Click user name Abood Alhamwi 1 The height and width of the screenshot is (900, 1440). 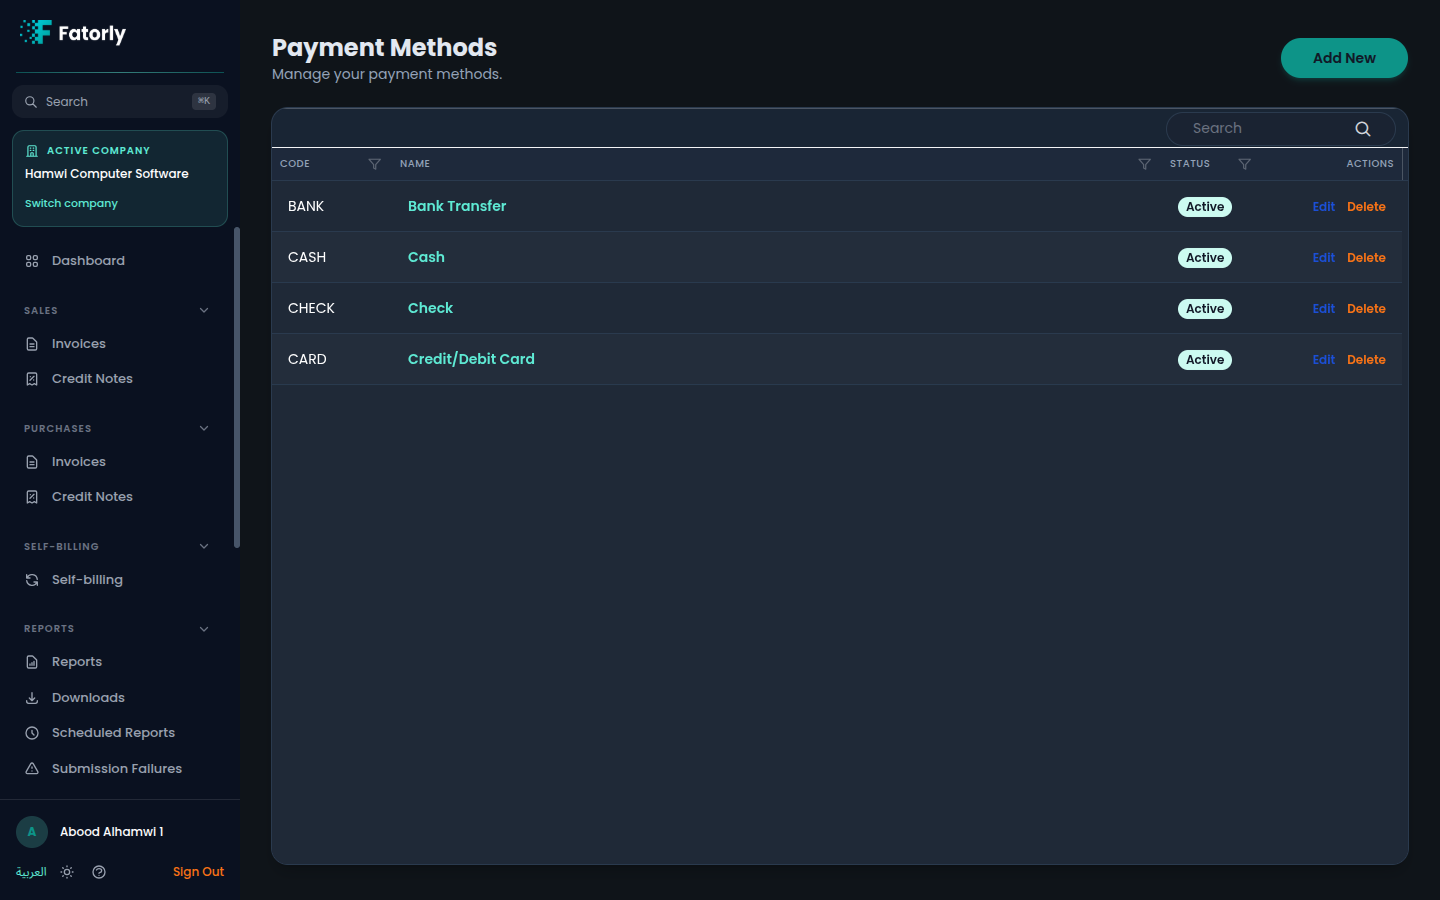112,832
